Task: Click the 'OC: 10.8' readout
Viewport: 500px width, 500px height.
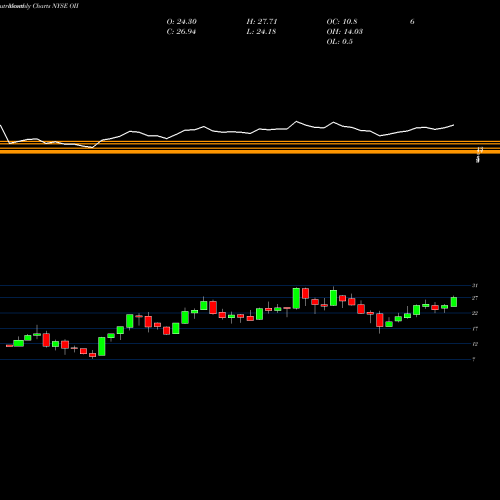Action: click(x=342, y=22)
